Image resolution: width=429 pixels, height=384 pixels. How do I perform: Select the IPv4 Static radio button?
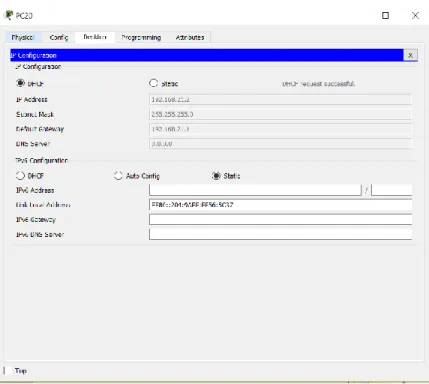click(x=153, y=83)
